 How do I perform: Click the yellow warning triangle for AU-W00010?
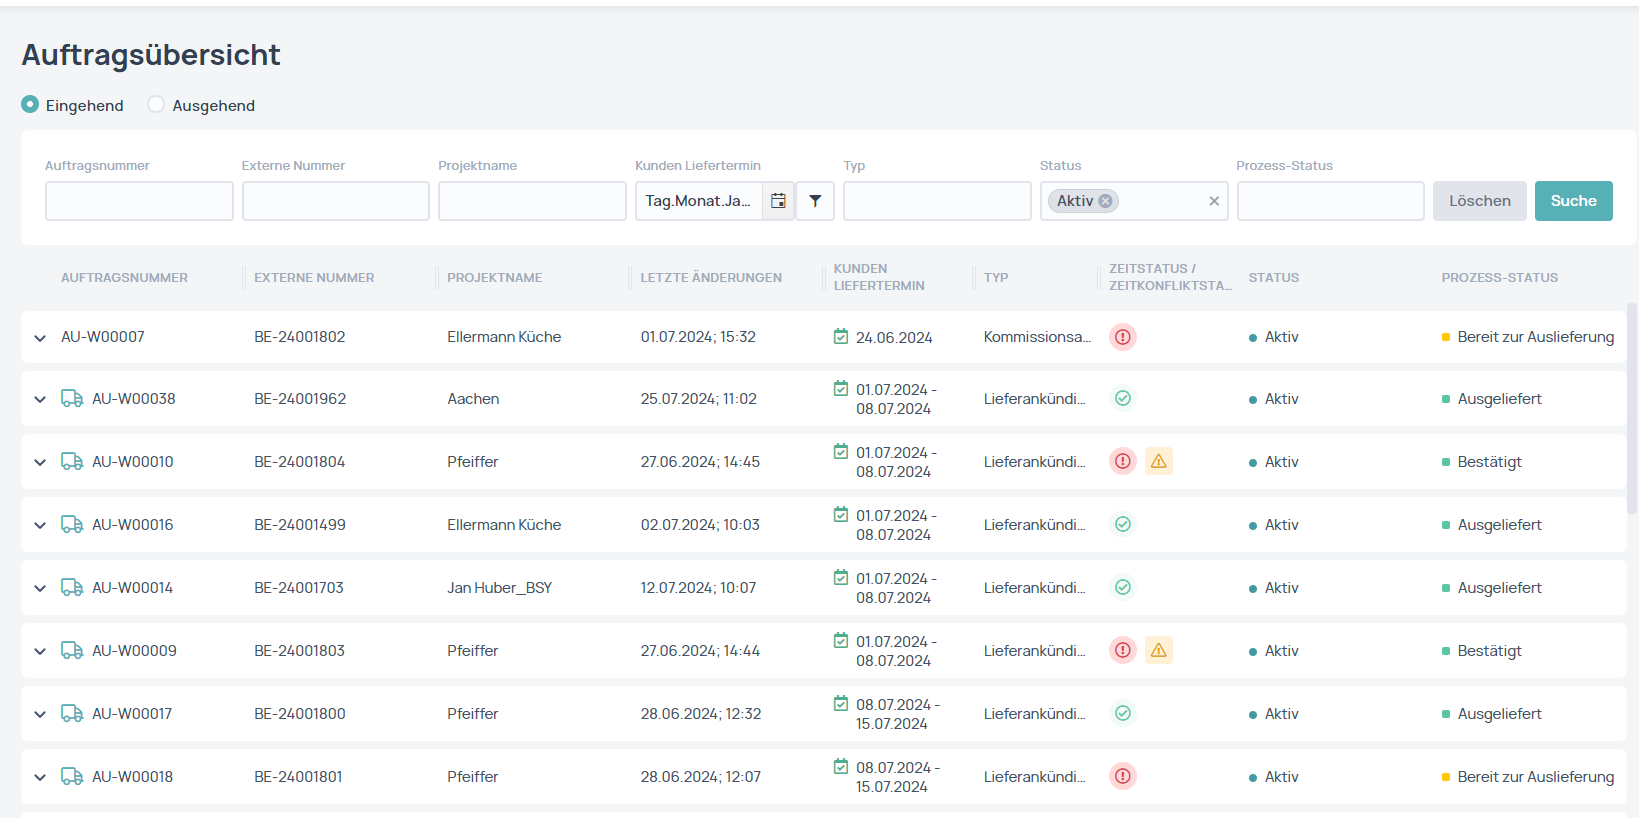[x=1159, y=461]
